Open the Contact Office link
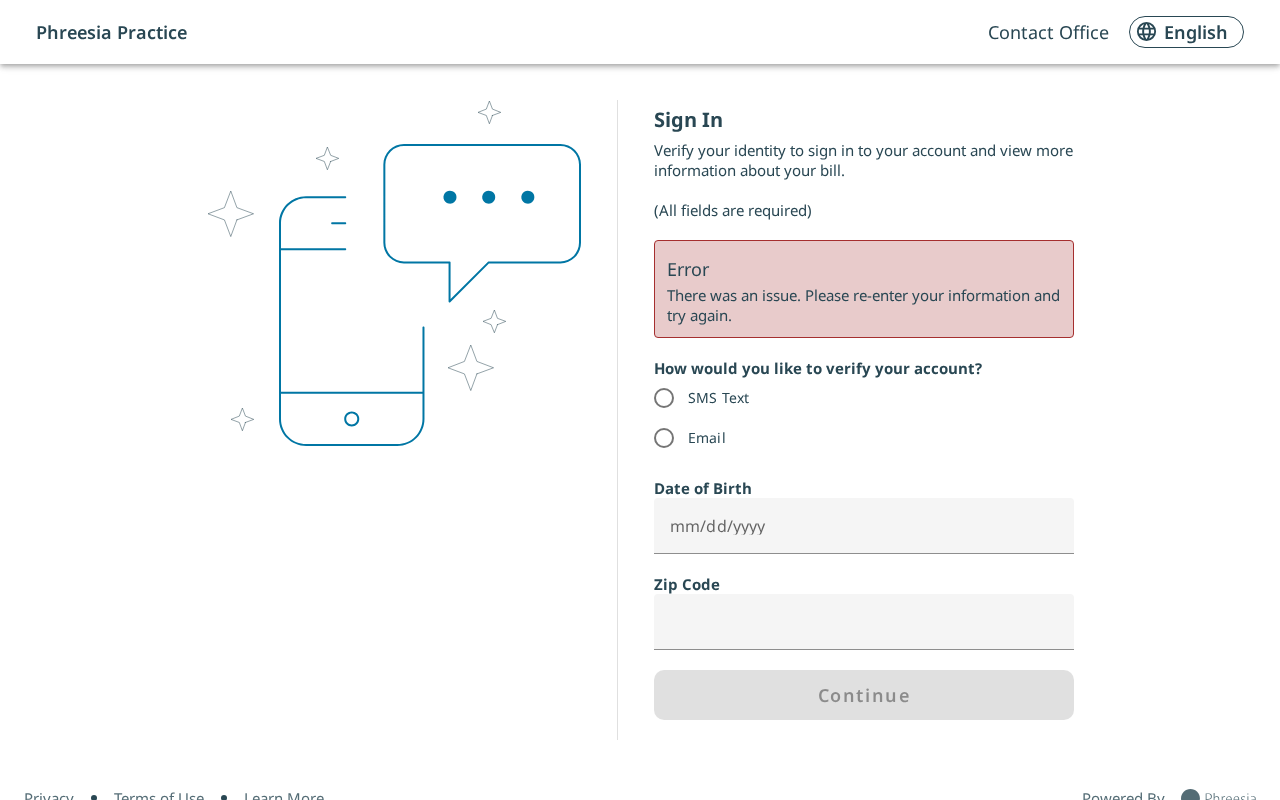The image size is (1280, 800). click(1048, 32)
